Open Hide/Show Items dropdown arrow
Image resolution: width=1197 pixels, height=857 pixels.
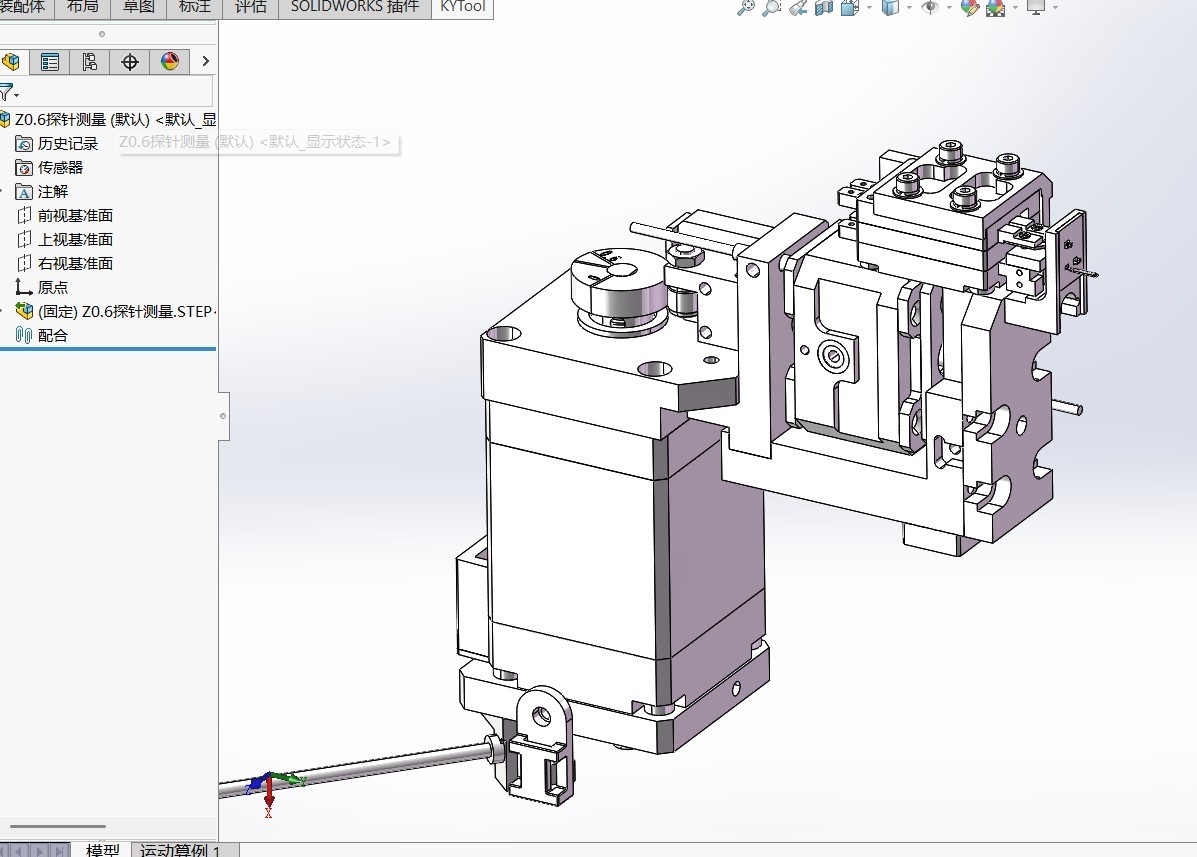pyautogui.click(x=949, y=8)
